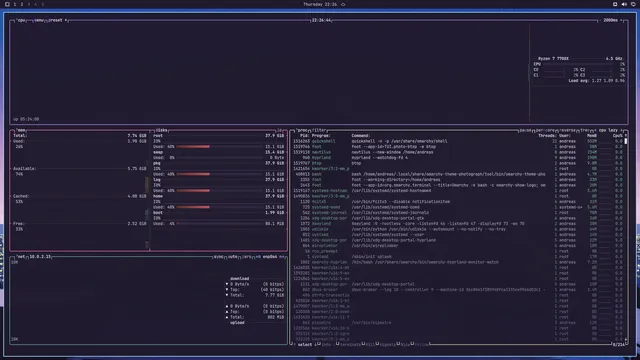Select the /sbin/init splash systemd row
This screenshot has height=360, width=640.
coord(458,257)
